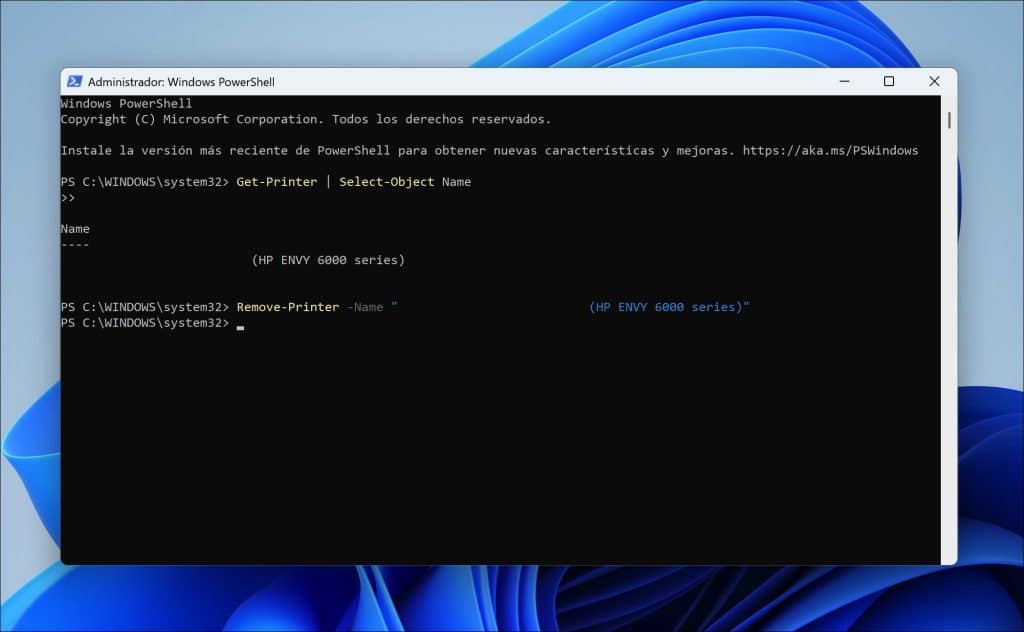Image resolution: width=1024 pixels, height=632 pixels.
Task: Click the white '(HP ENVY 6000 series)' output
Action: point(328,261)
